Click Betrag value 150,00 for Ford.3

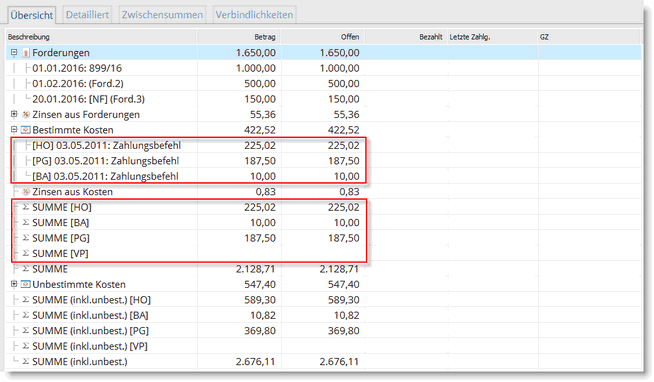pos(260,99)
